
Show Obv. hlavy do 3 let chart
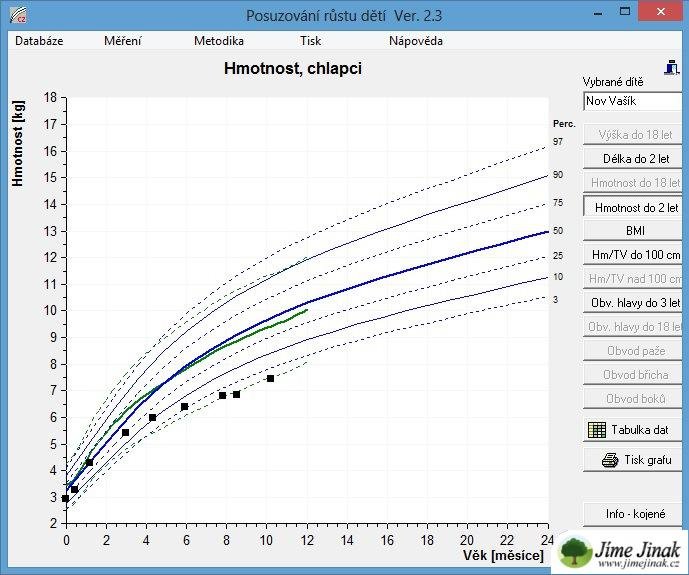(635, 303)
